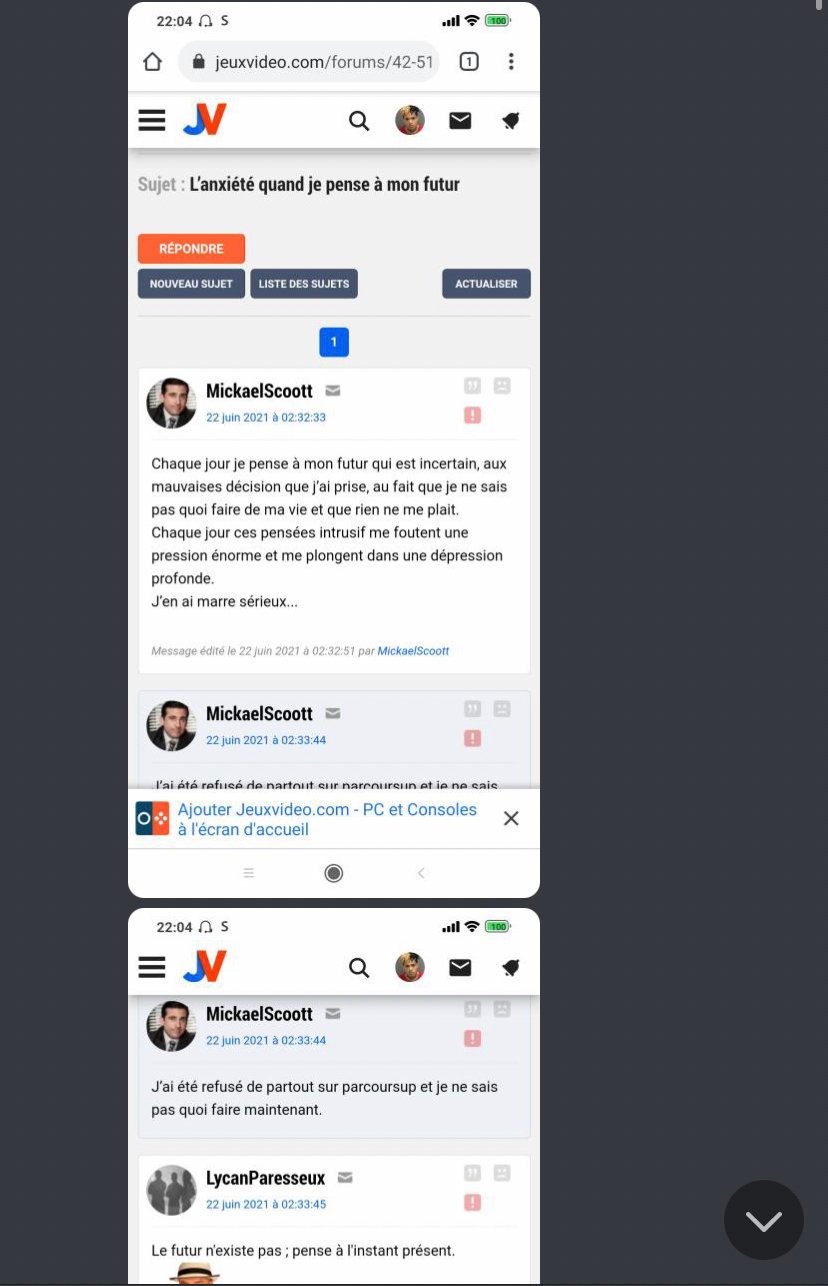The width and height of the screenshot is (828, 1286).
Task: Tap browser home icon beside the address bar
Action: [152, 62]
